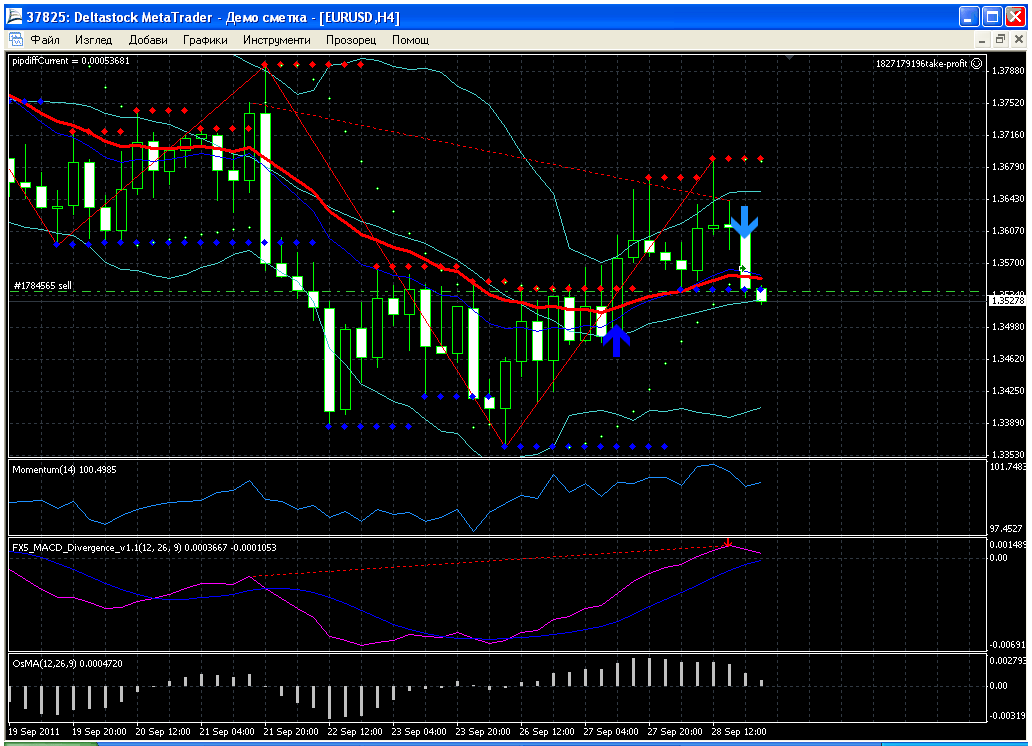Restore down the EURUSD chart child window
Image resolution: width=1032 pixels, height=746 pixels.
point(1000,40)
